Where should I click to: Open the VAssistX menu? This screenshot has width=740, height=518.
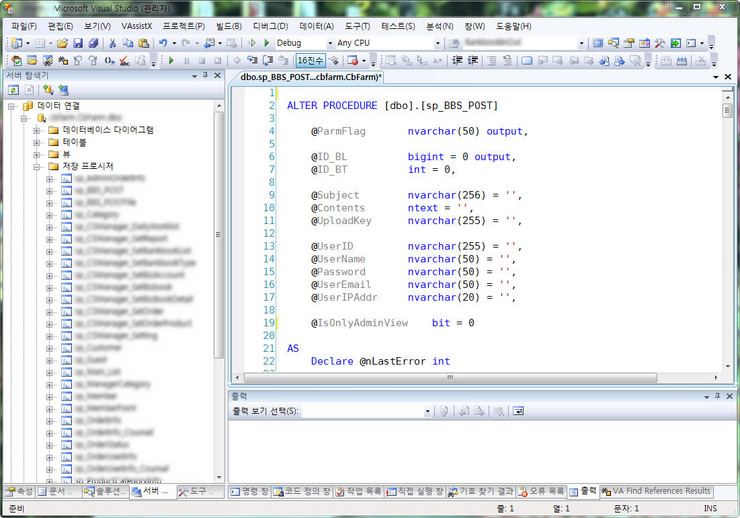click(x=136, y=26)
